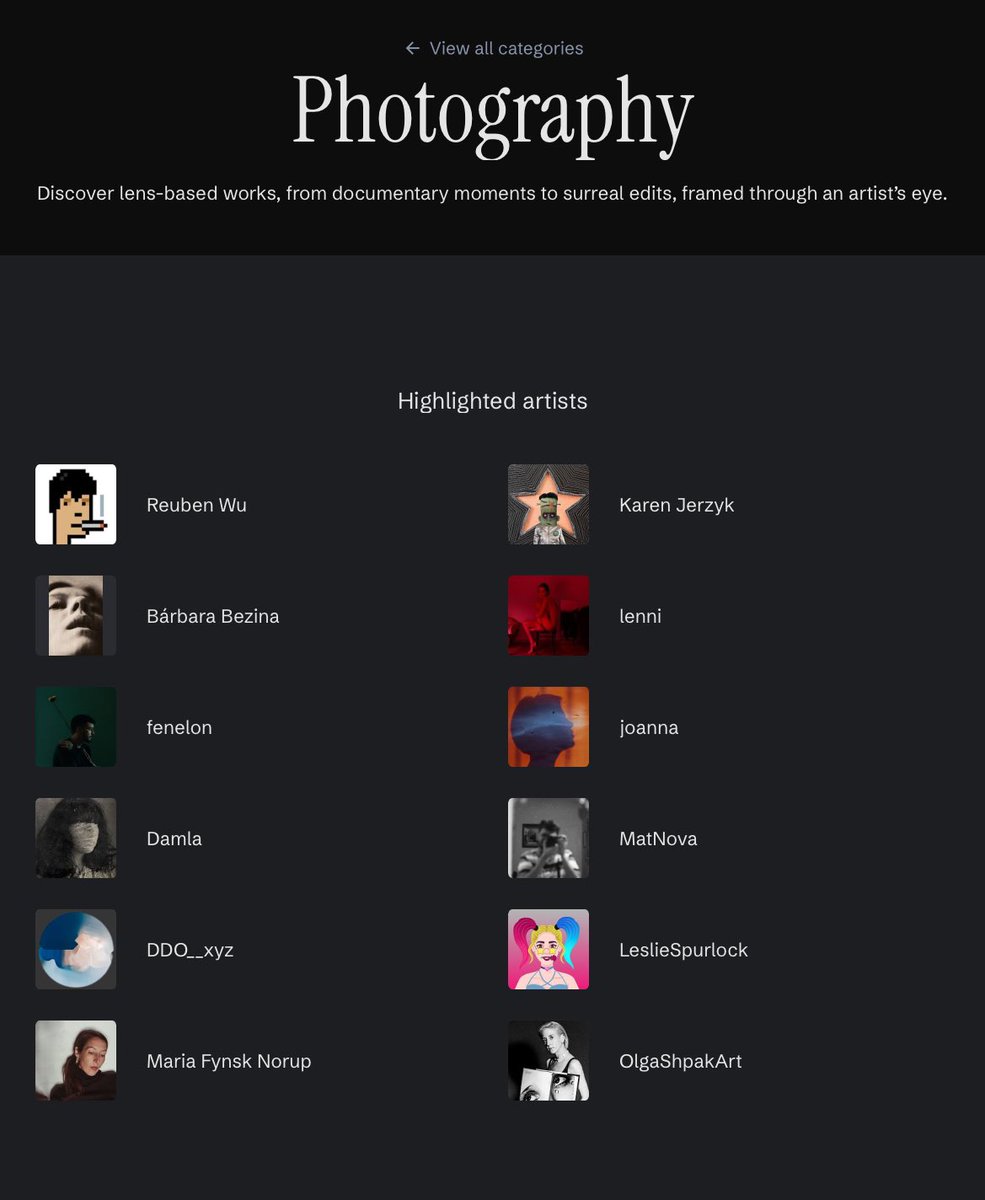Click OlgaShpakArt's monochrome avatar

pos(548,1061)
